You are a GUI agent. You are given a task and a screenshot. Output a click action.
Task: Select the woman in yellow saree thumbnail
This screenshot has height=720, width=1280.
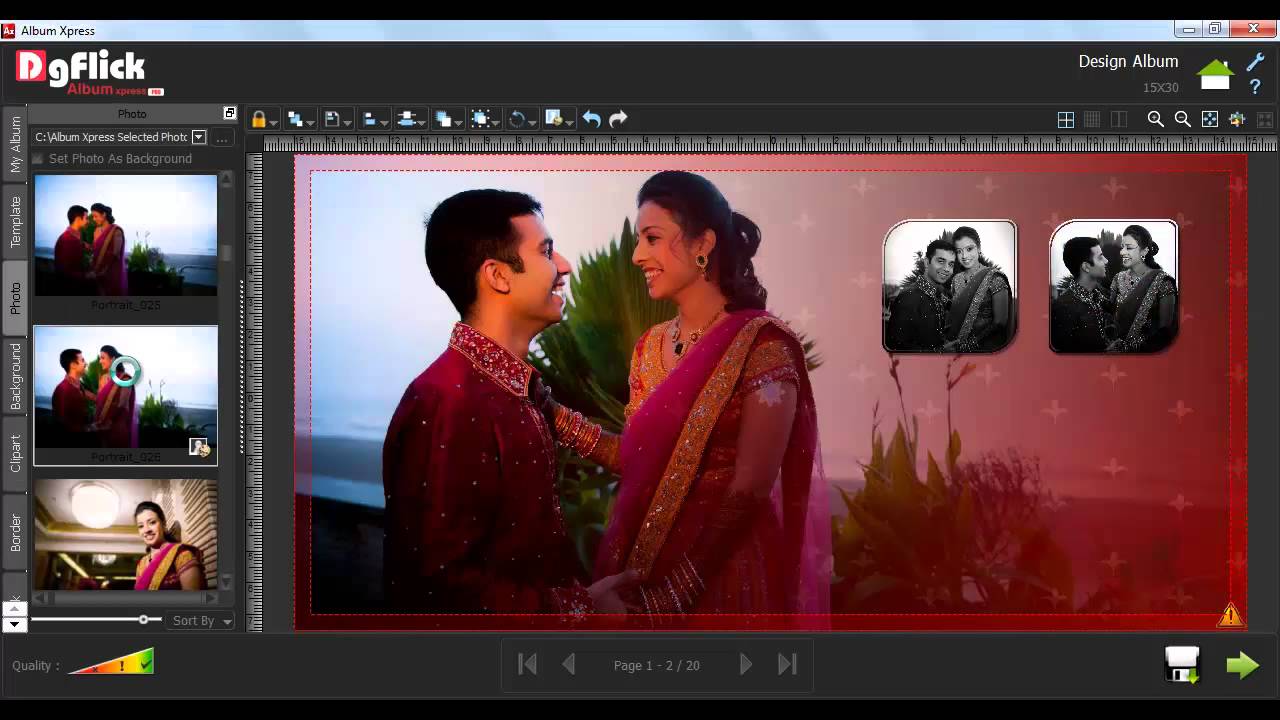click(x=126, y=534)
